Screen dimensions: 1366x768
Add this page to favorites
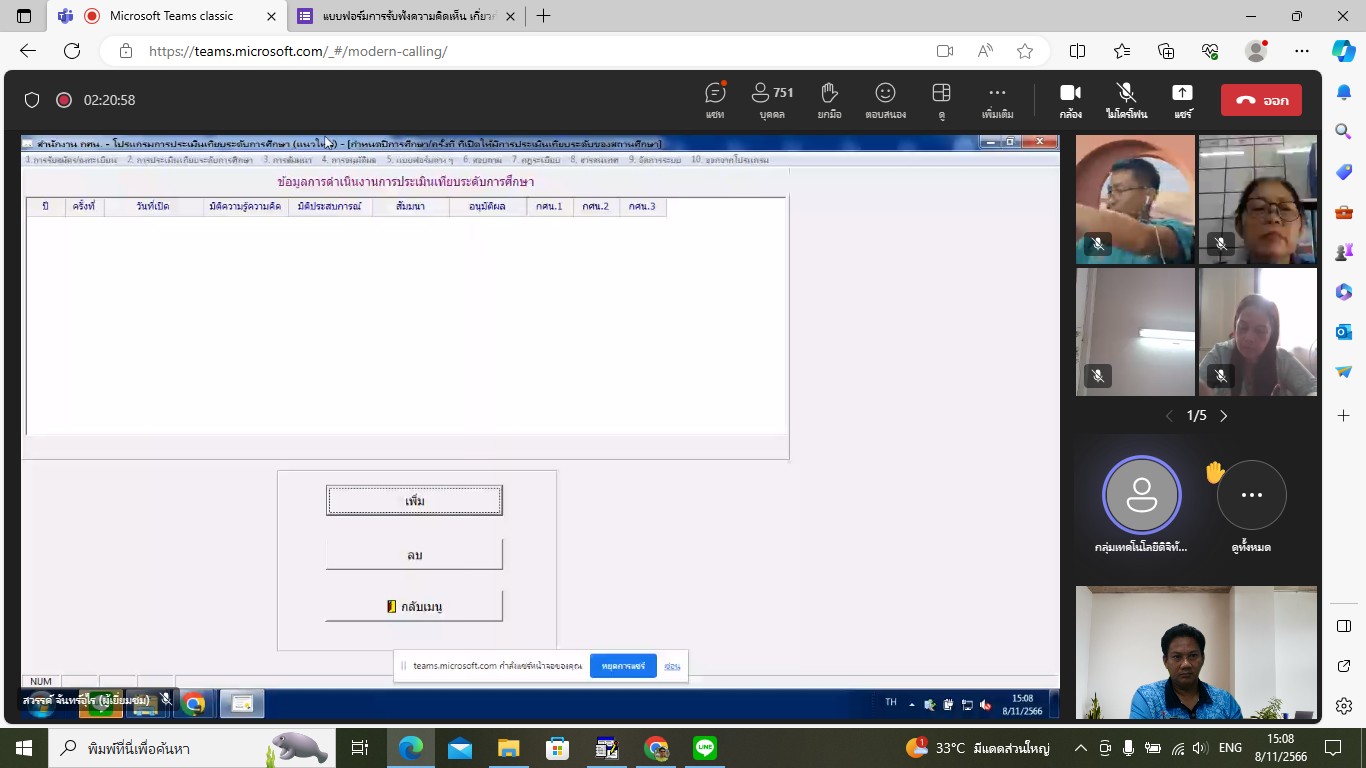pos(1025,51)
